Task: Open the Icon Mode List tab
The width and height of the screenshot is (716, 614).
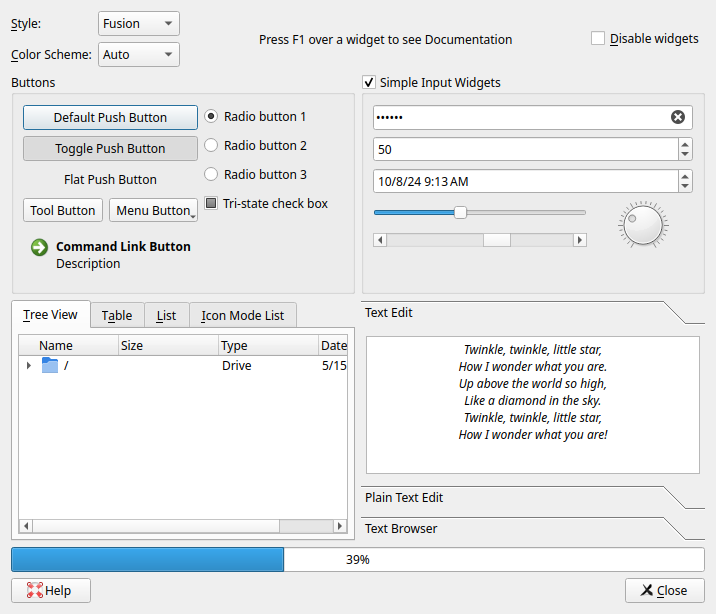Action: point(242,315)
